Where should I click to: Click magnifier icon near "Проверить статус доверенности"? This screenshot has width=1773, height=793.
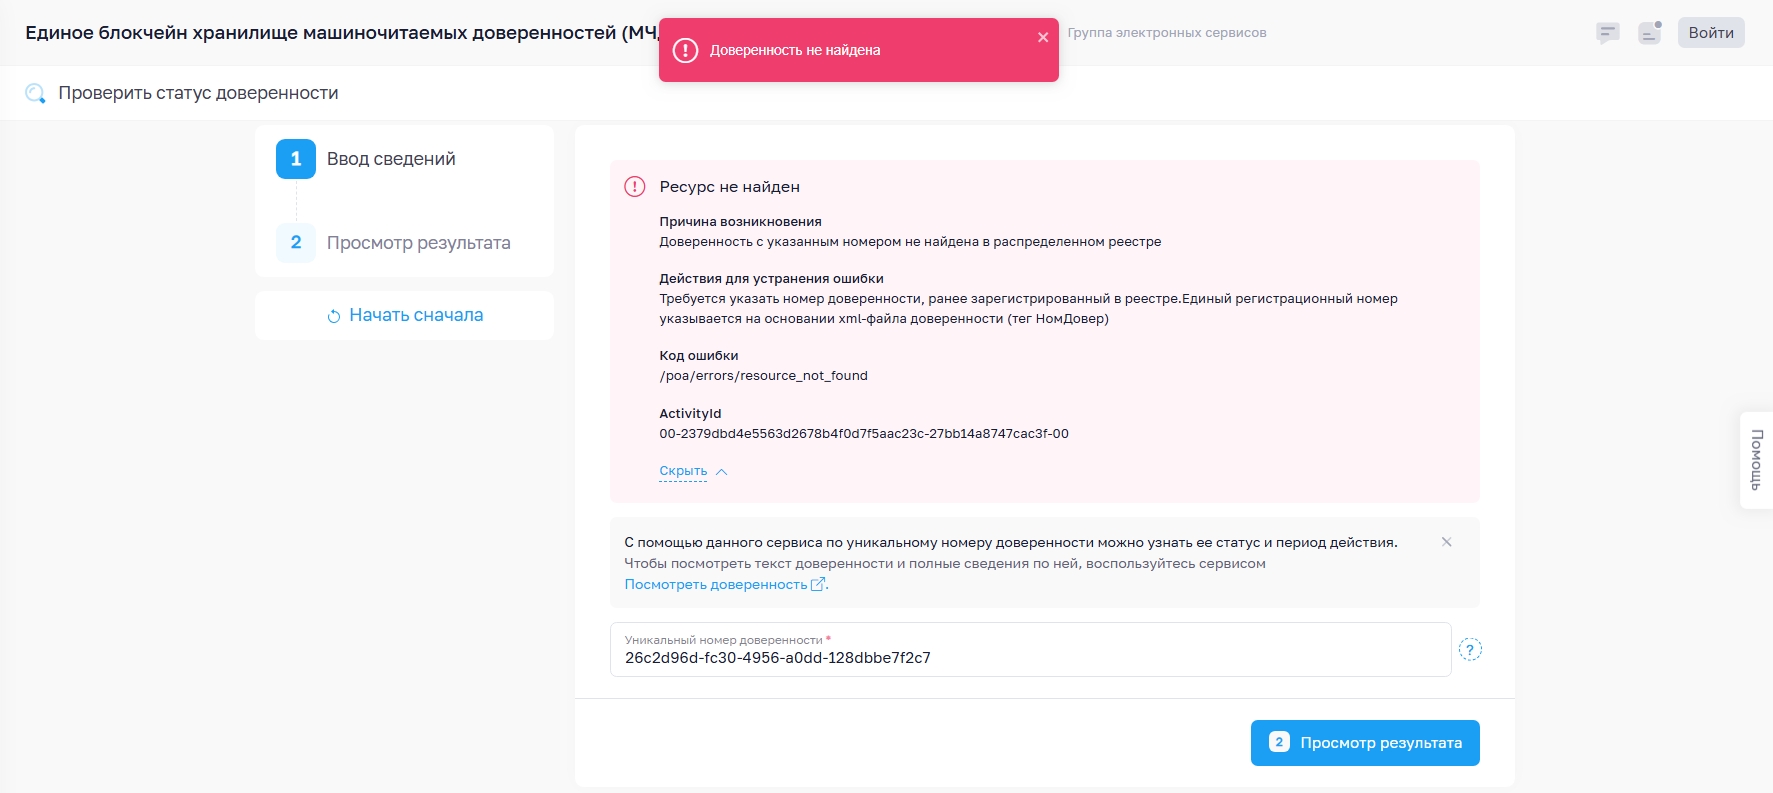(35, 93)
